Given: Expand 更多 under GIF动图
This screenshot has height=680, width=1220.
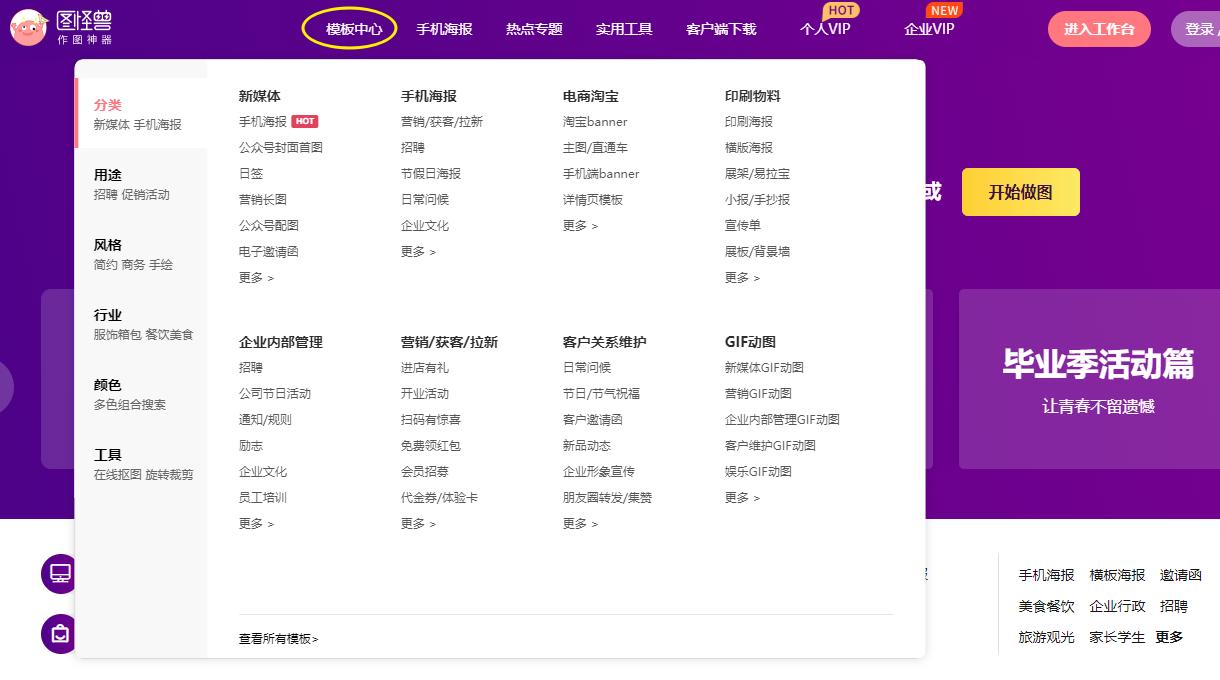Looking at the screenshot, I should (x=742, y=497).
